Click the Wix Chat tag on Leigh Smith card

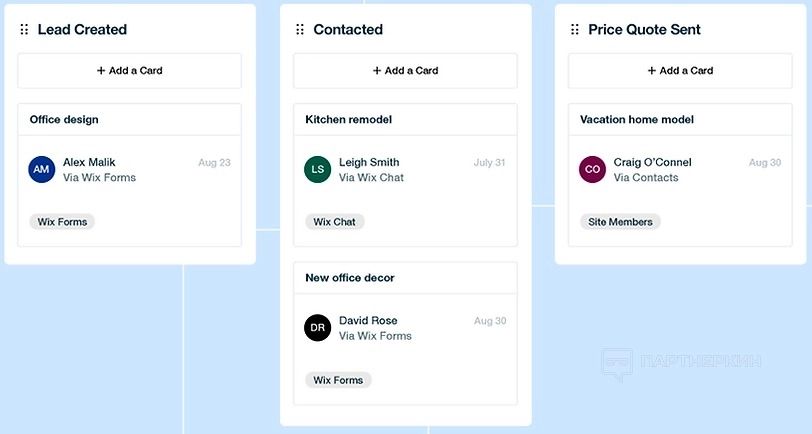coord(335,222)
